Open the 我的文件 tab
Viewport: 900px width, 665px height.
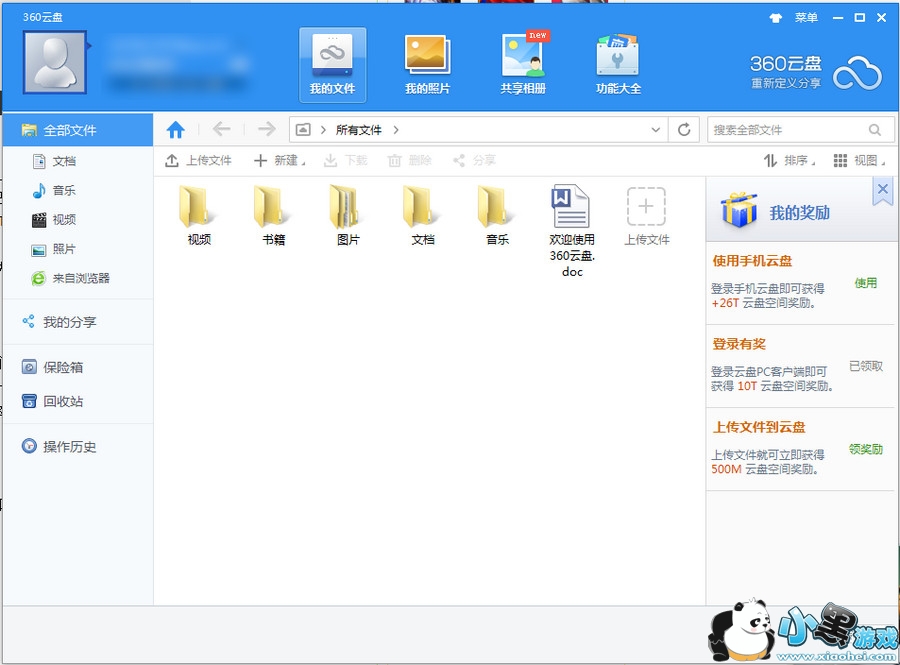point(332,65)
